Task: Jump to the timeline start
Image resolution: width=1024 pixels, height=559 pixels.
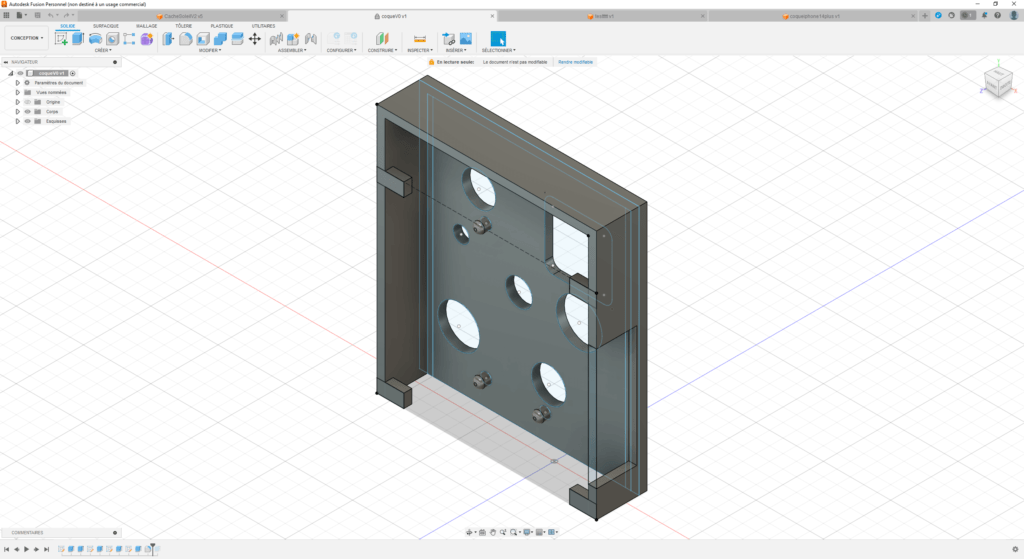Action: [7, 549]
